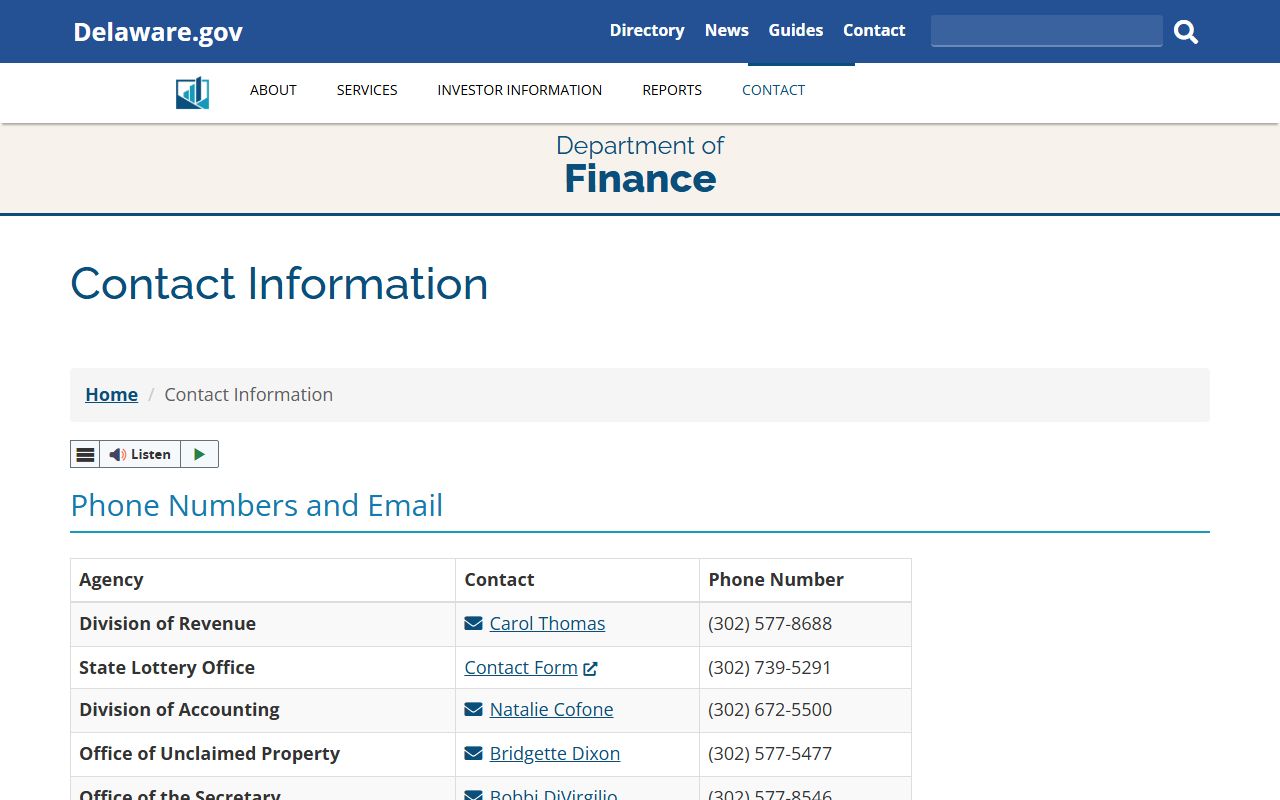Open the ReadSpeaker menu icon
Image resolution: width=1280 pixels, height=800 pixels.
[x=85, y=454]
